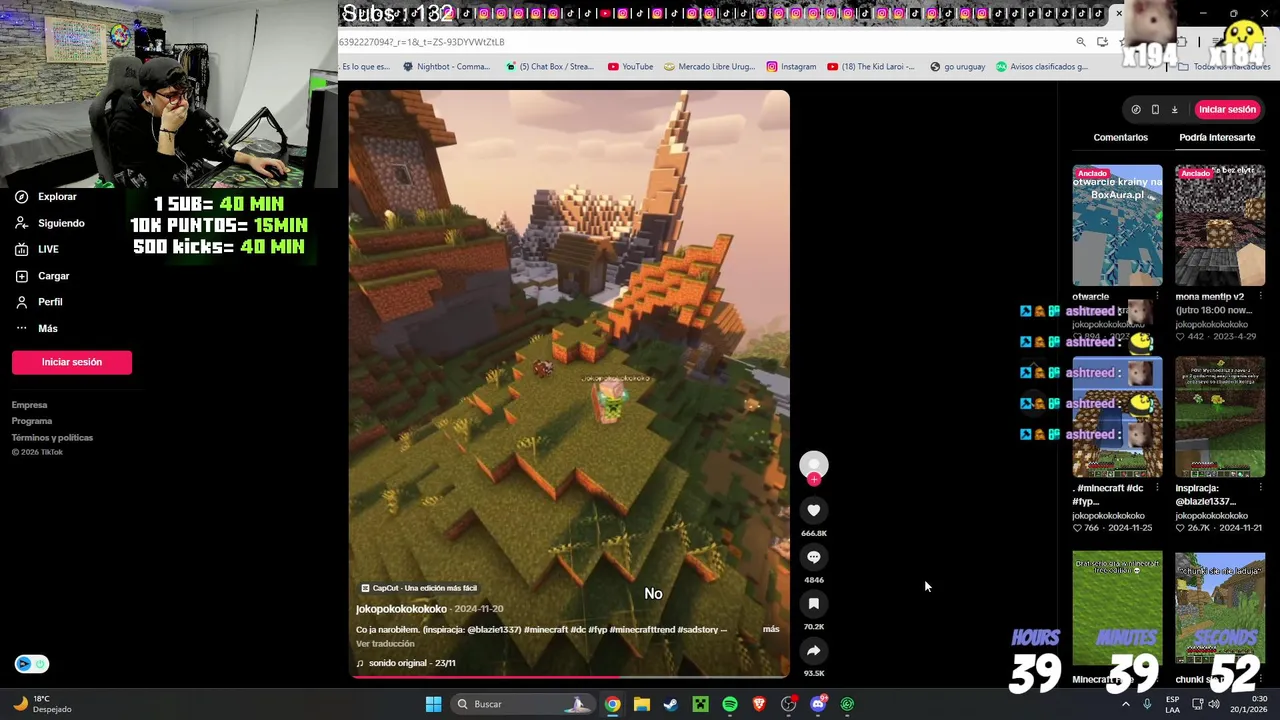Open Brave browser from the taskbar
Screen dimensions: 1280x720
[759, 704]
